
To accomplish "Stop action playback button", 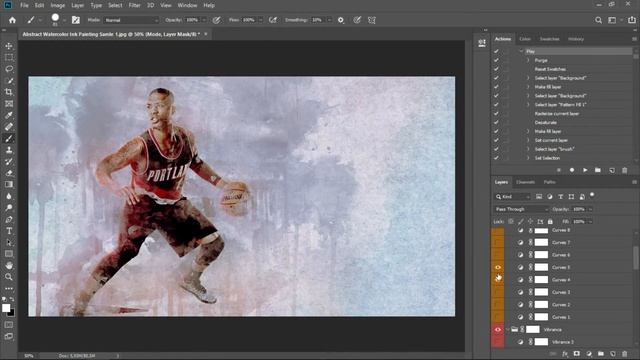I will tap(559, 170).
